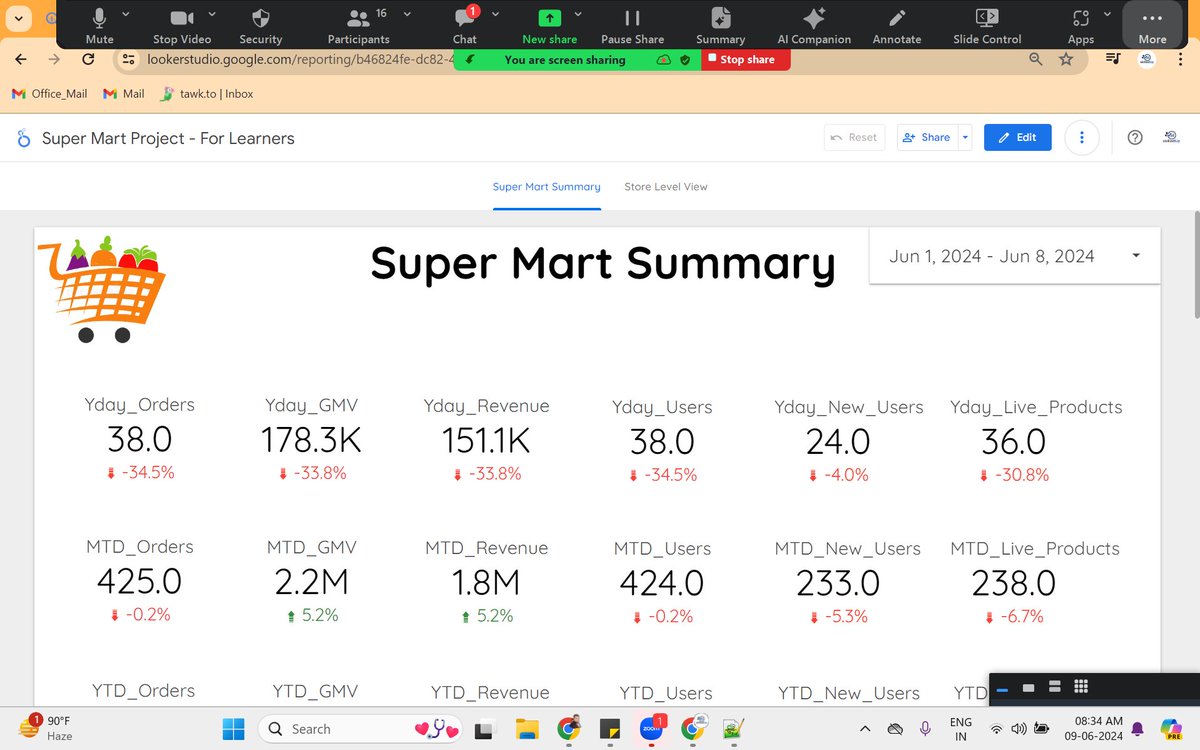Viewport: 1200px width, 750px height.
Task: Click the green shield encryption icon in sharing bar
Action: [x=685, y=60]
